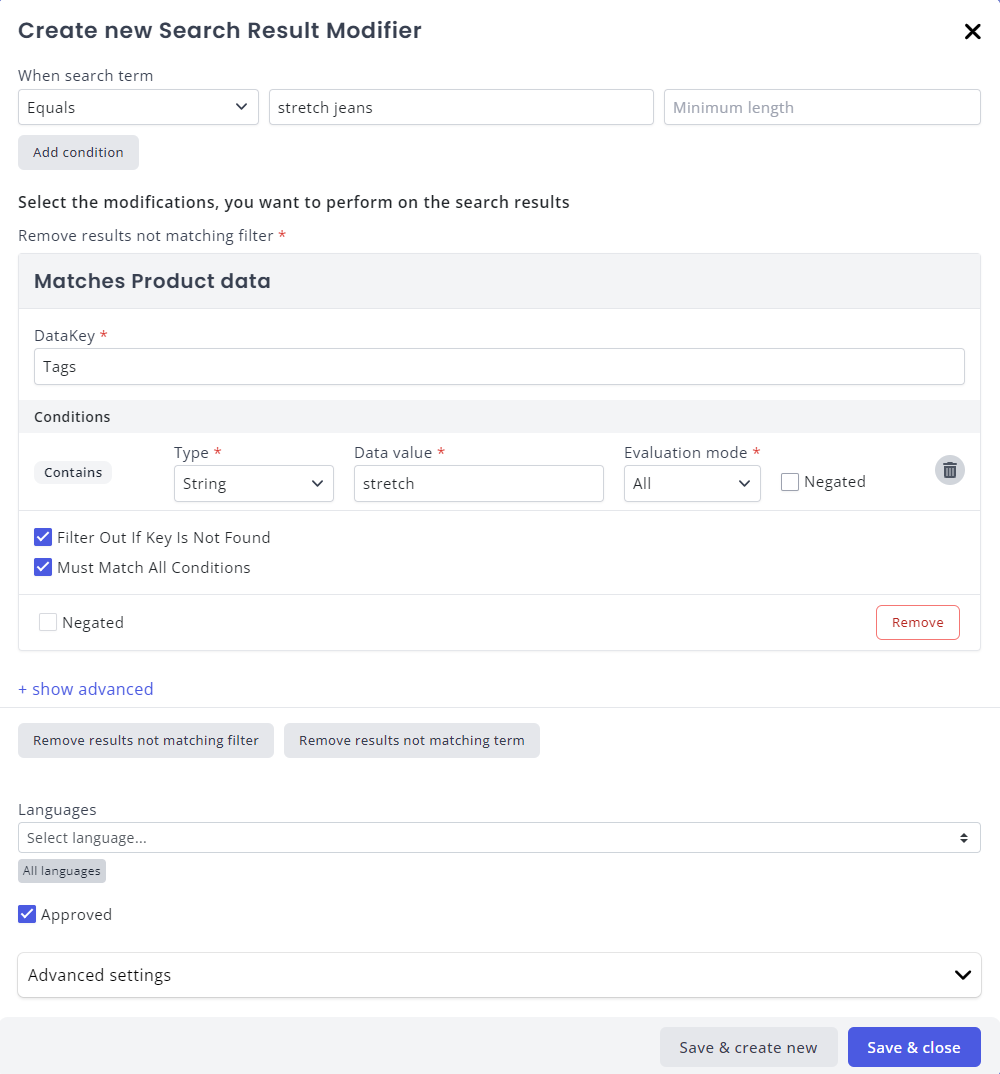
Task: Click Save & create new button
Action: (x=748, y=1047)
